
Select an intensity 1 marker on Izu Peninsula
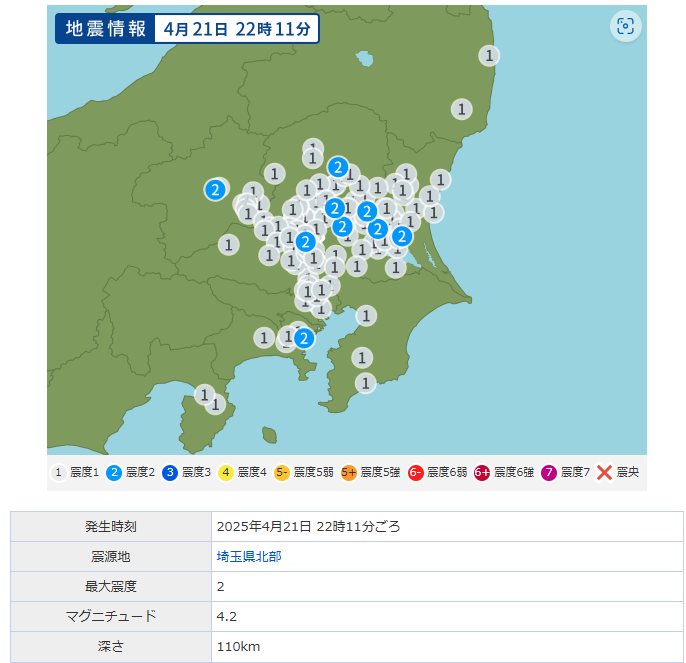pos(205,395)
